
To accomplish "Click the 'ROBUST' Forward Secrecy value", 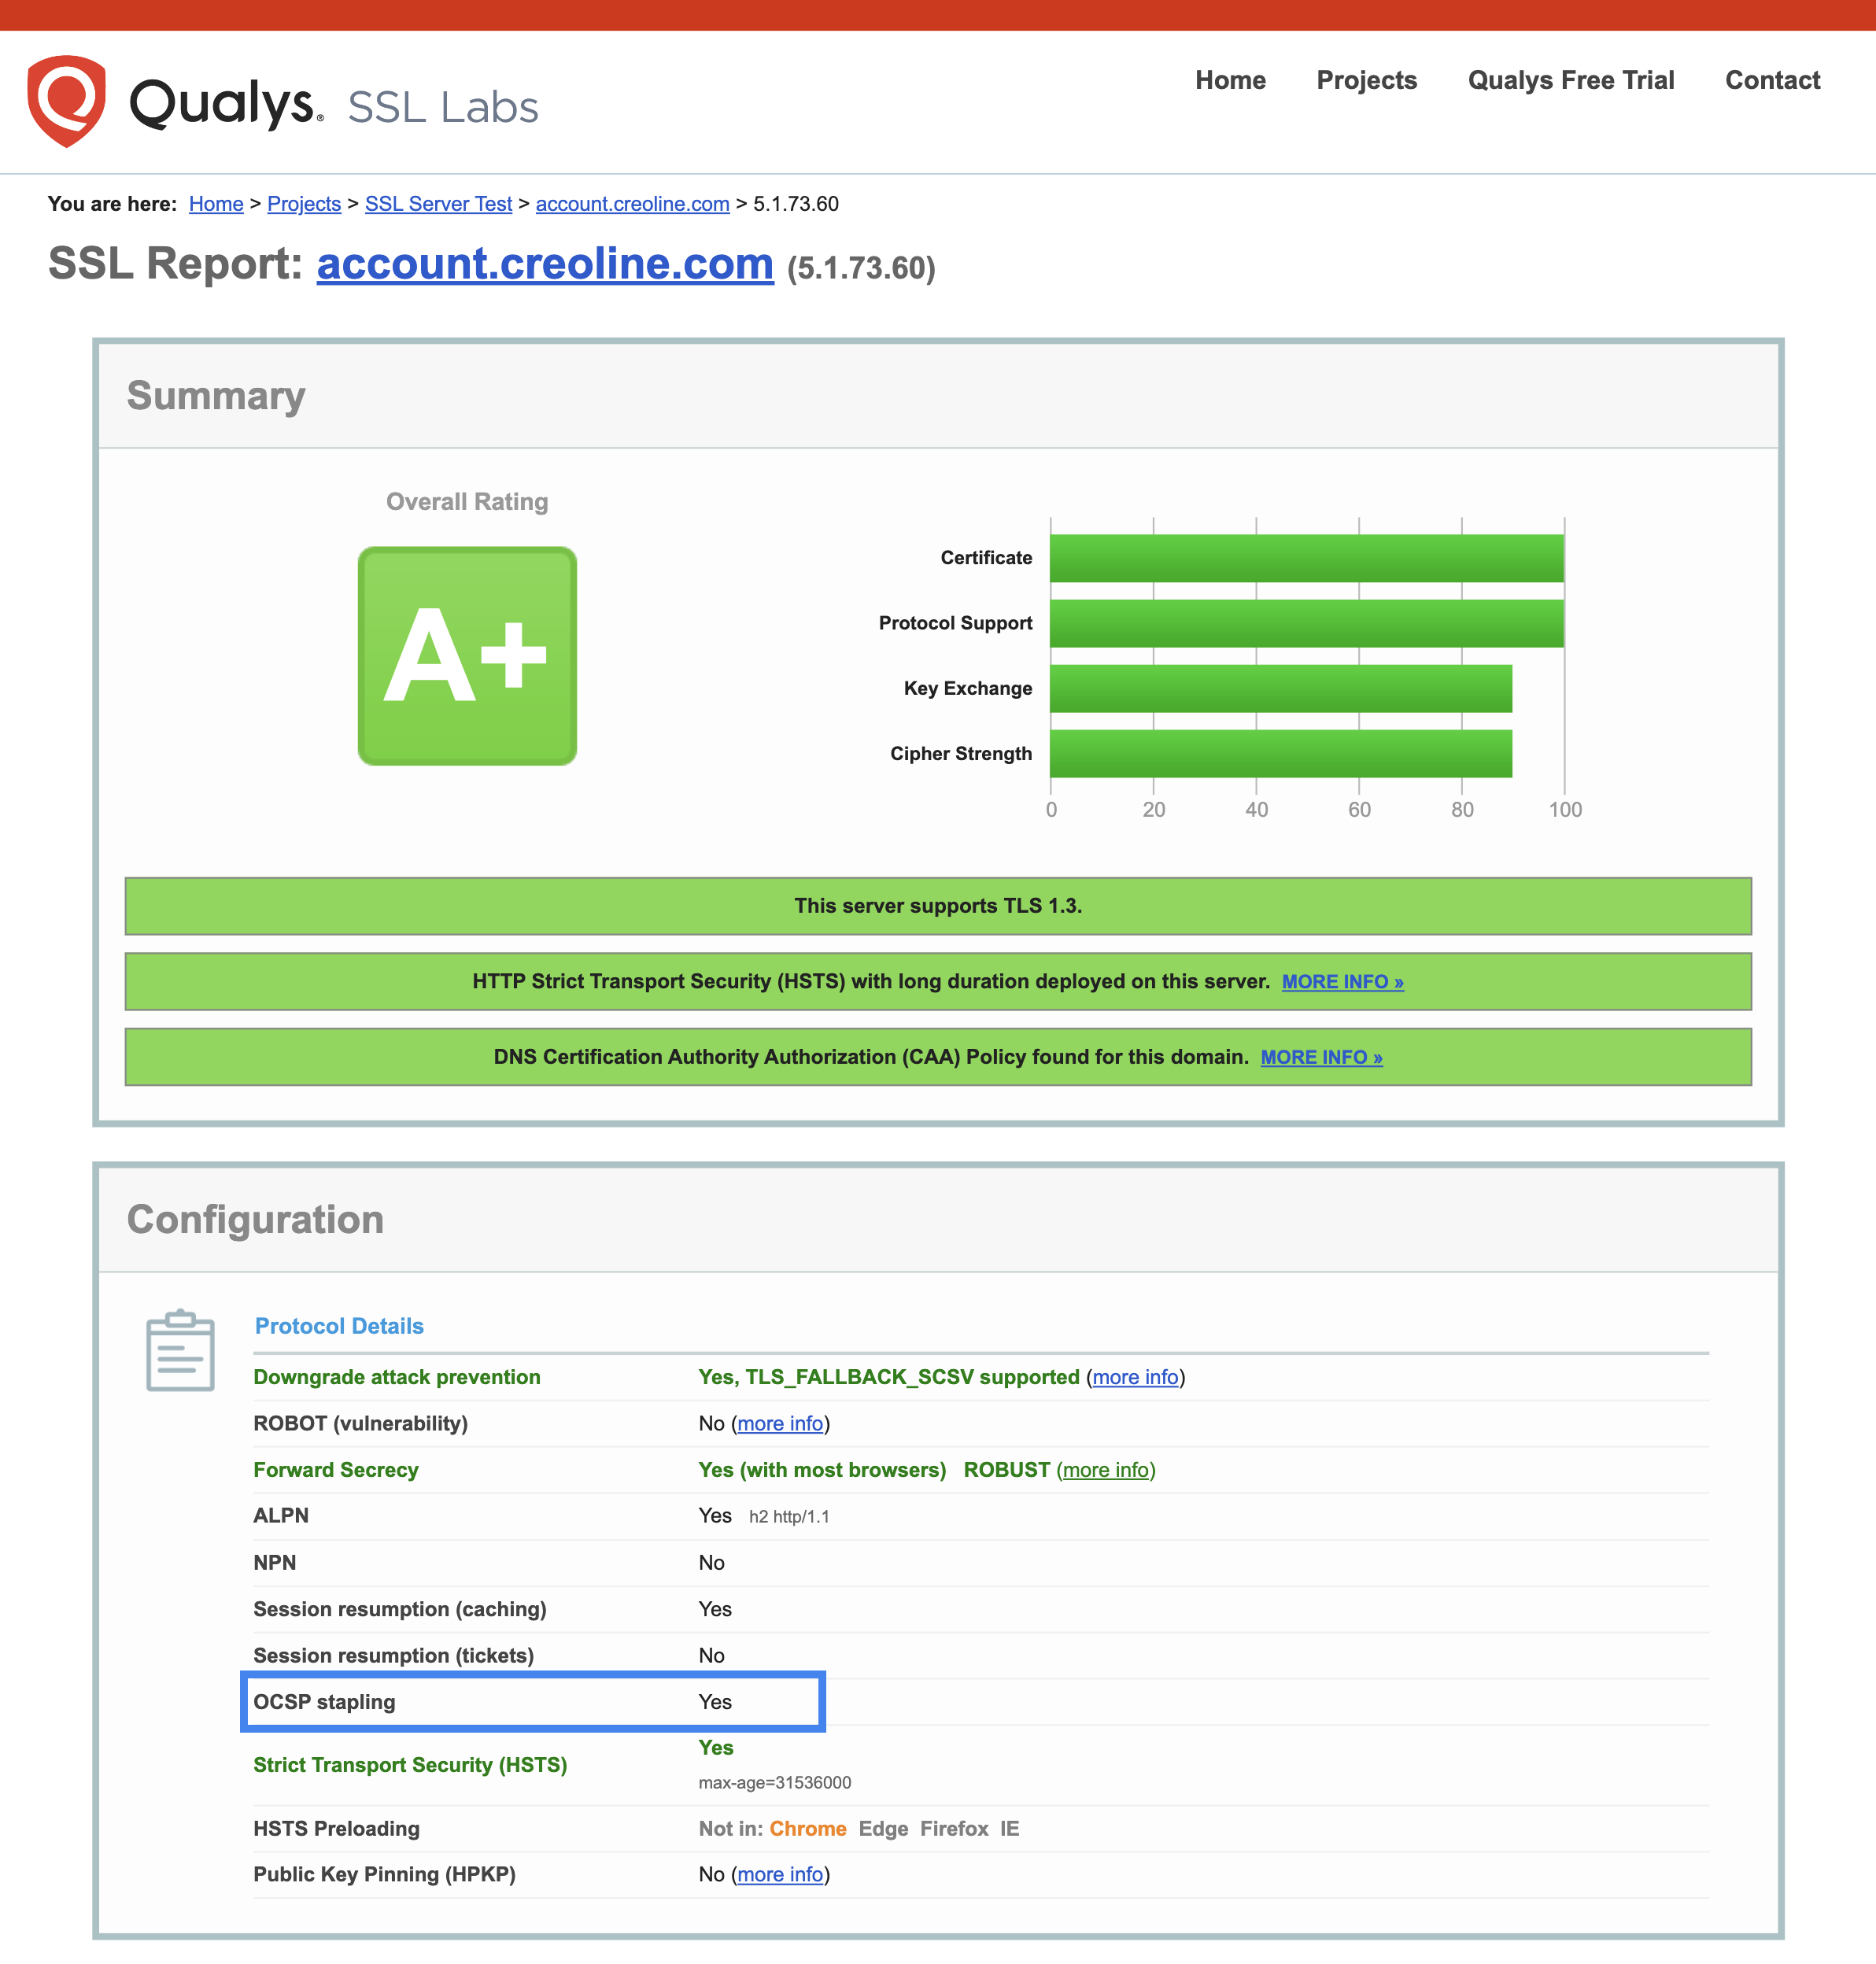I will (x=1006, y=1470).
